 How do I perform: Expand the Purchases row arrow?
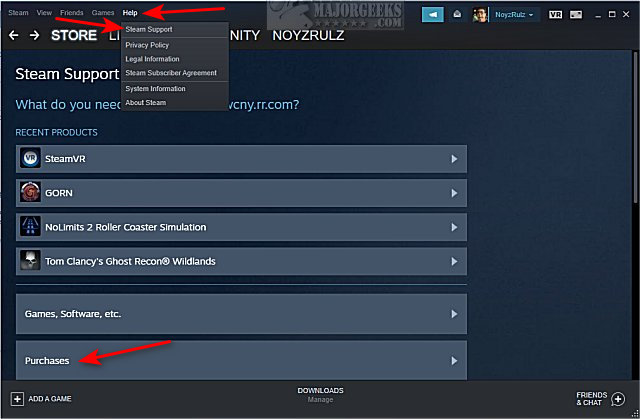(454, 361)
